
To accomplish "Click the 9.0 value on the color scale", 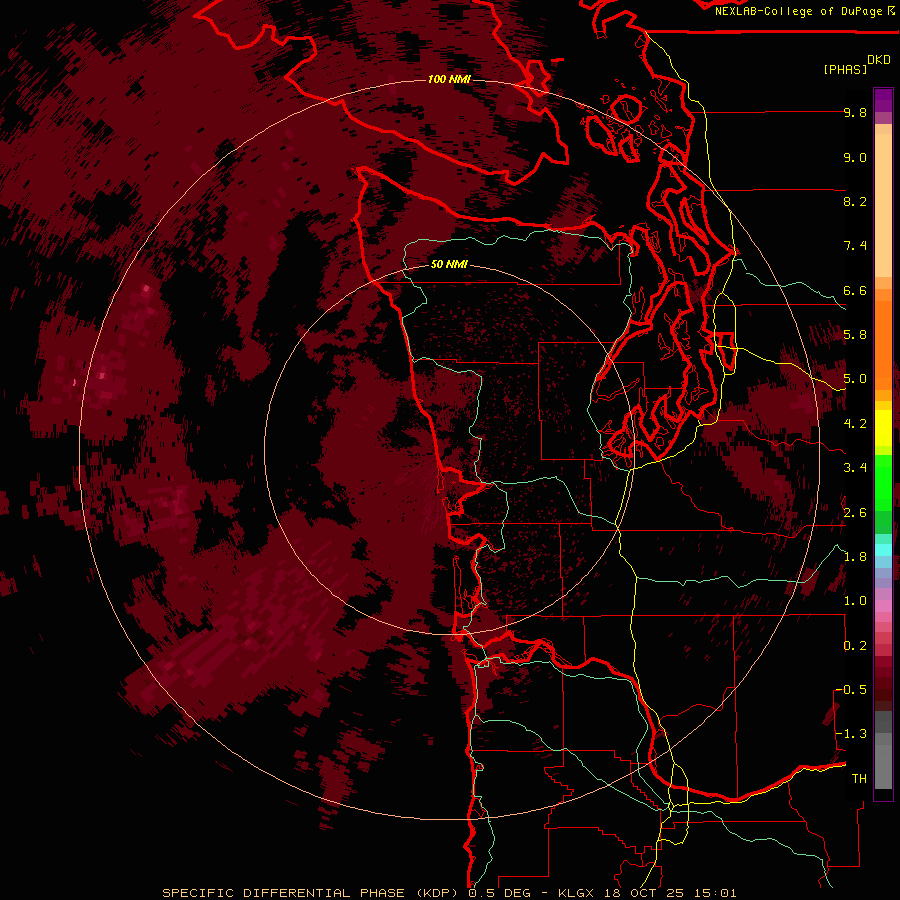I will (x=855, y=157).
